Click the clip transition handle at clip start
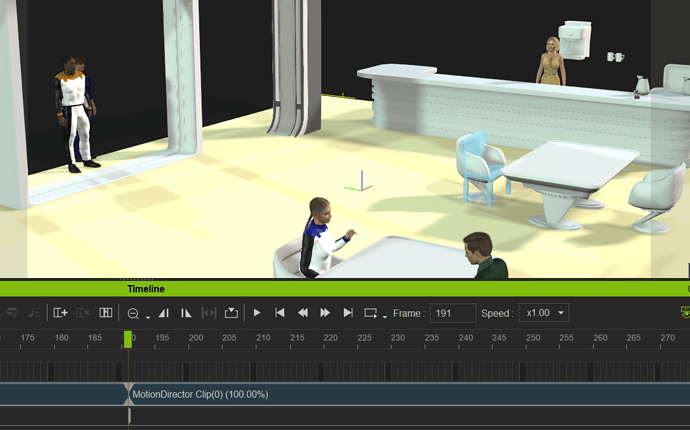The width and height of the screenshot is (690, 430). coord(128,394)
